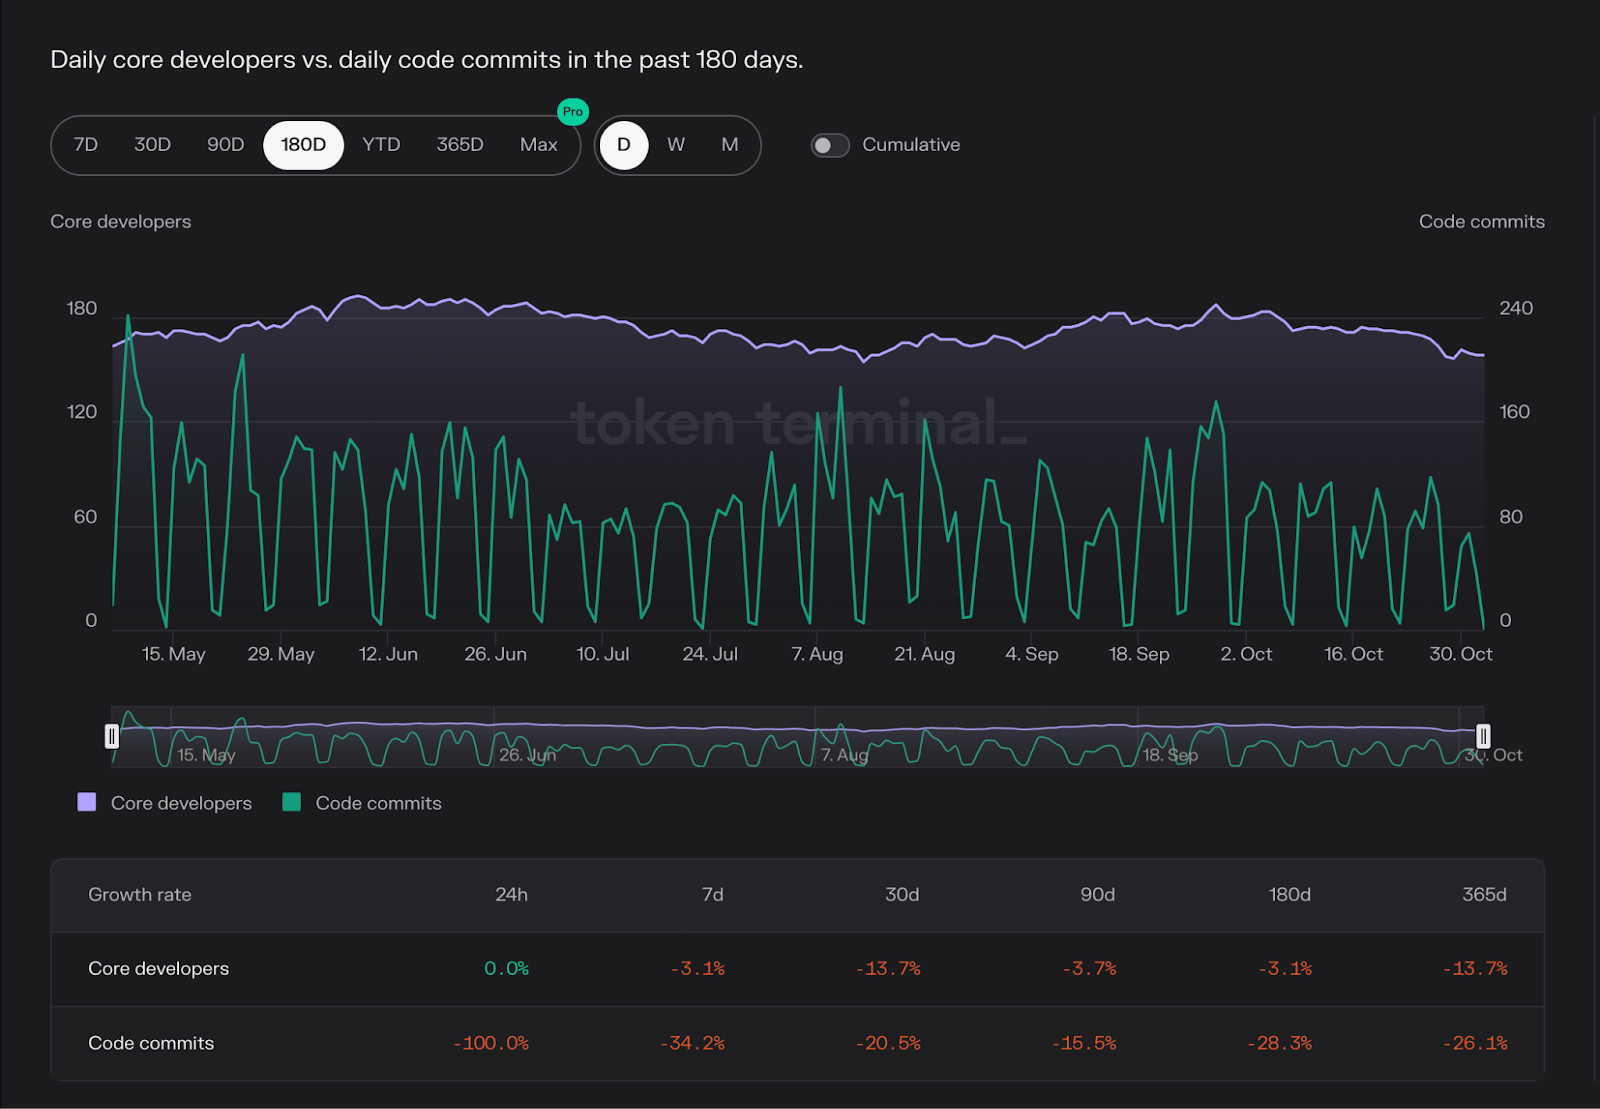Select the 365D time range

click(460, 145)
